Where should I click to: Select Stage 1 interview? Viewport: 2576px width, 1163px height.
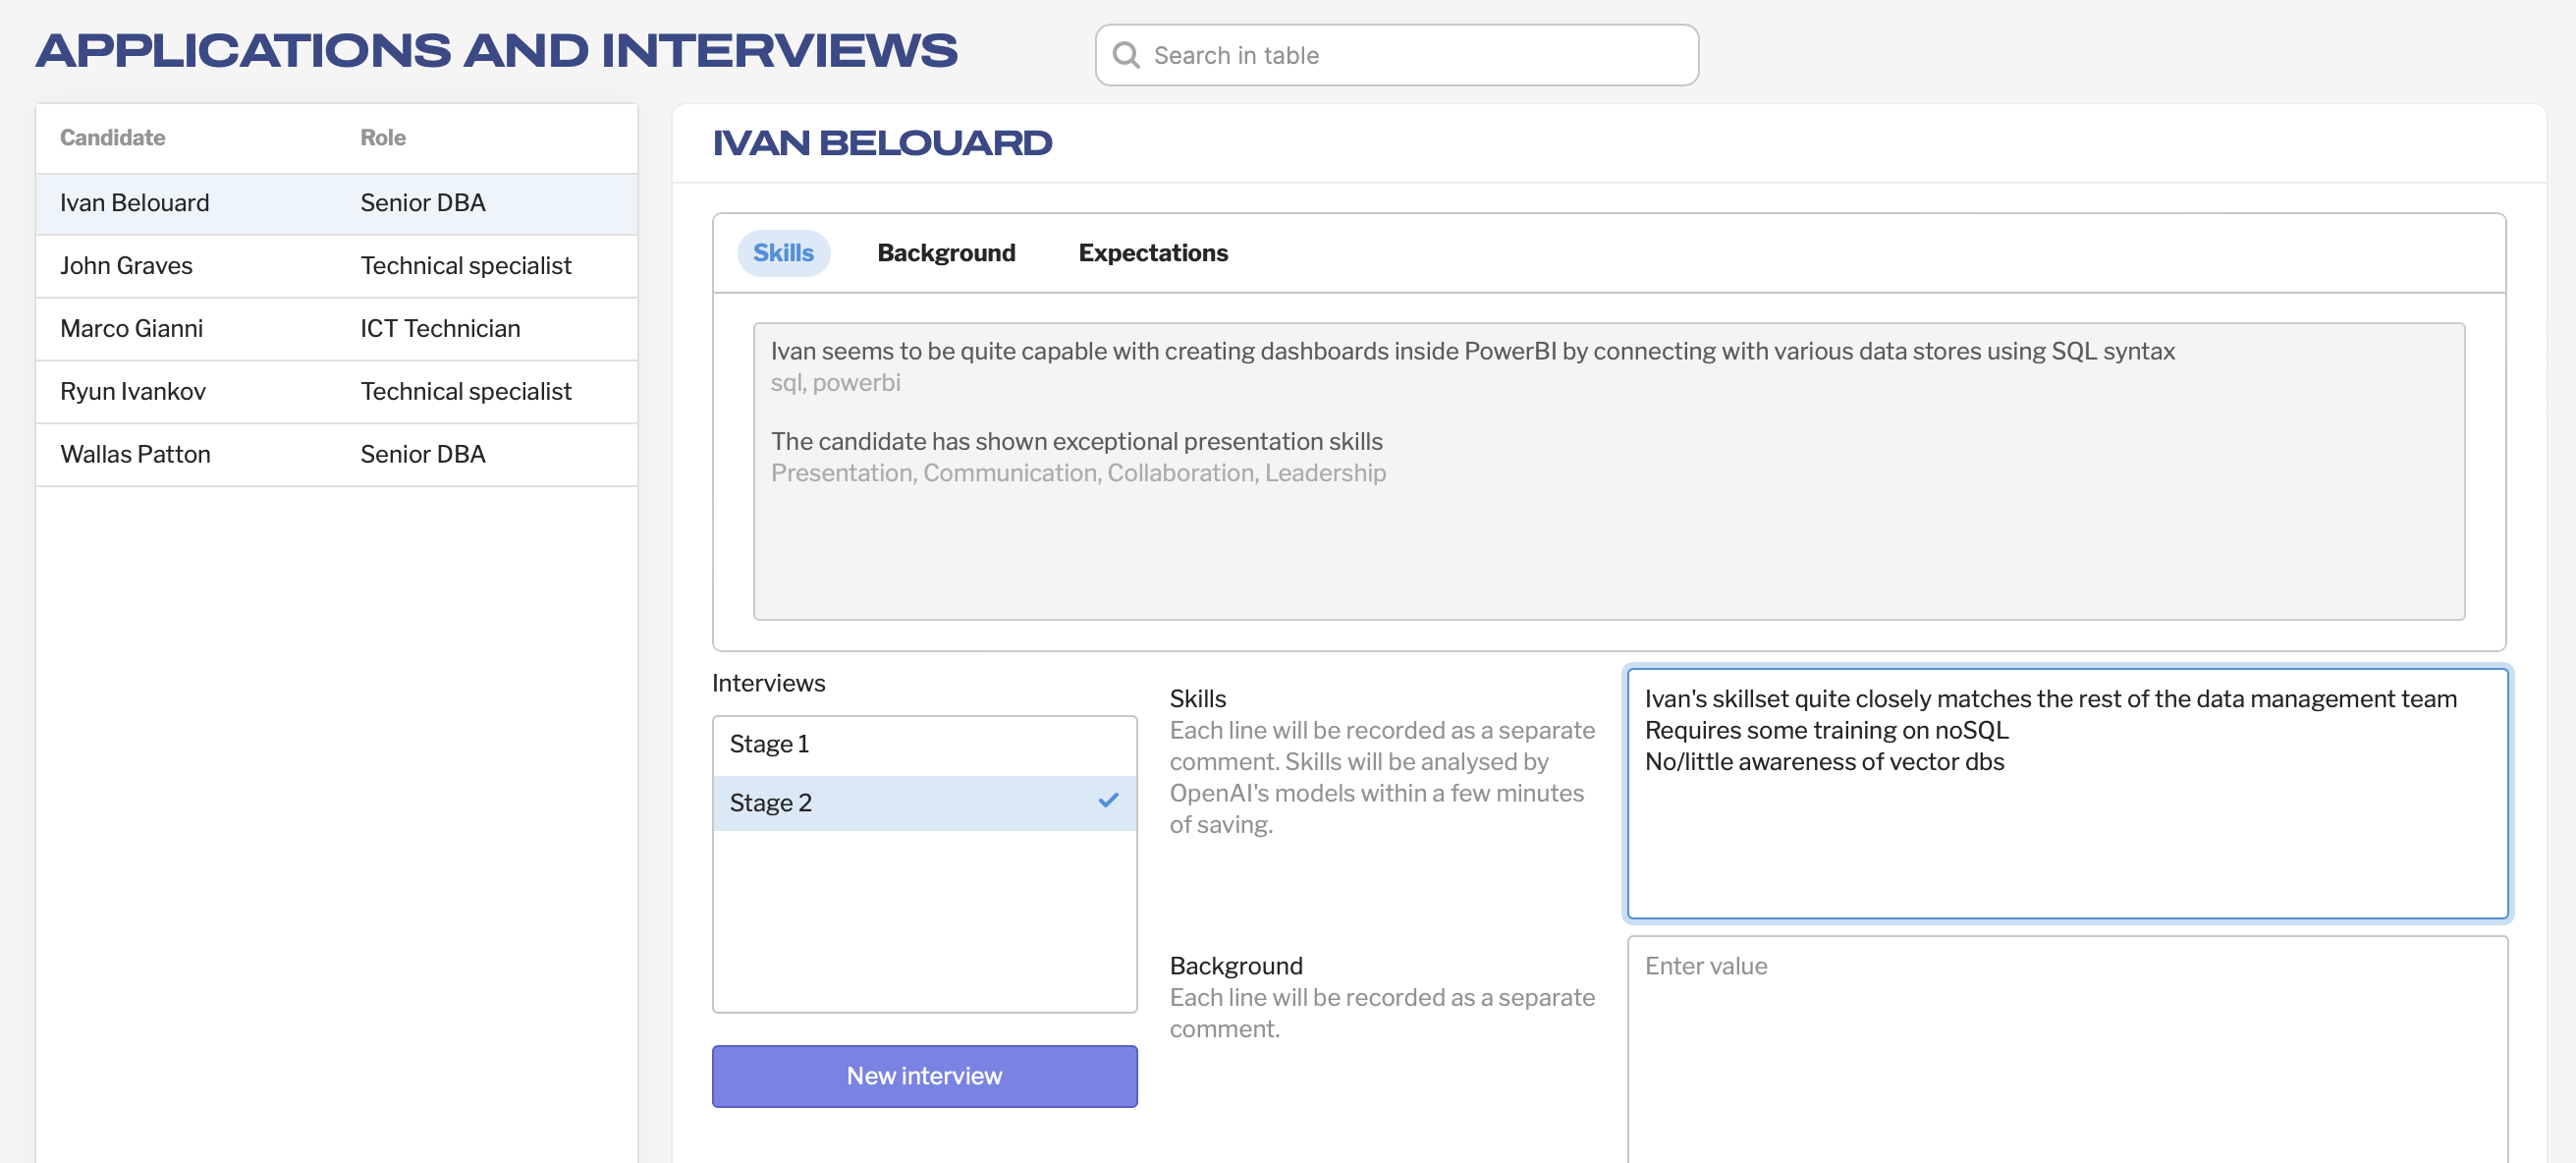(923, 744)
